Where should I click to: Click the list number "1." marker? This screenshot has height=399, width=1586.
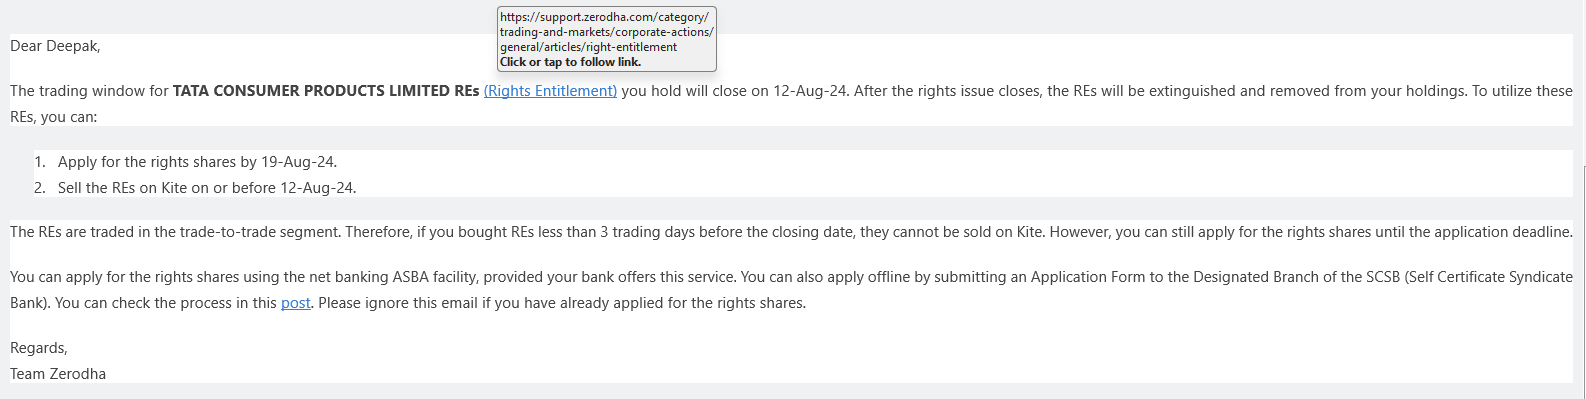(x=40, y=161)
